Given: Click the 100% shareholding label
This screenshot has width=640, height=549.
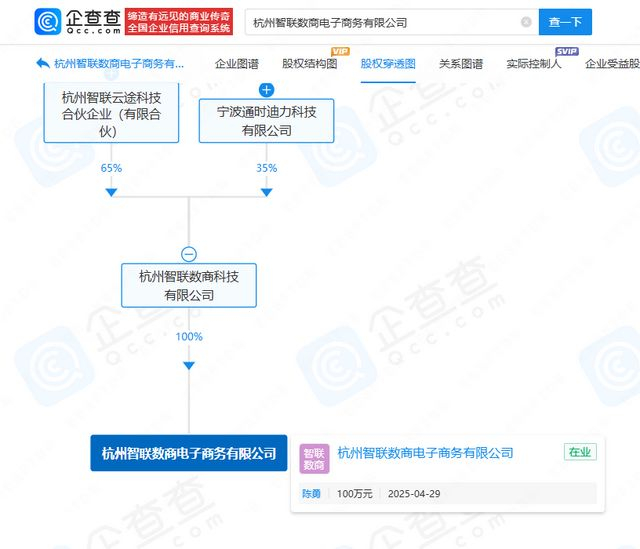Looking at the screenshot, I should [x=189, y=337].
